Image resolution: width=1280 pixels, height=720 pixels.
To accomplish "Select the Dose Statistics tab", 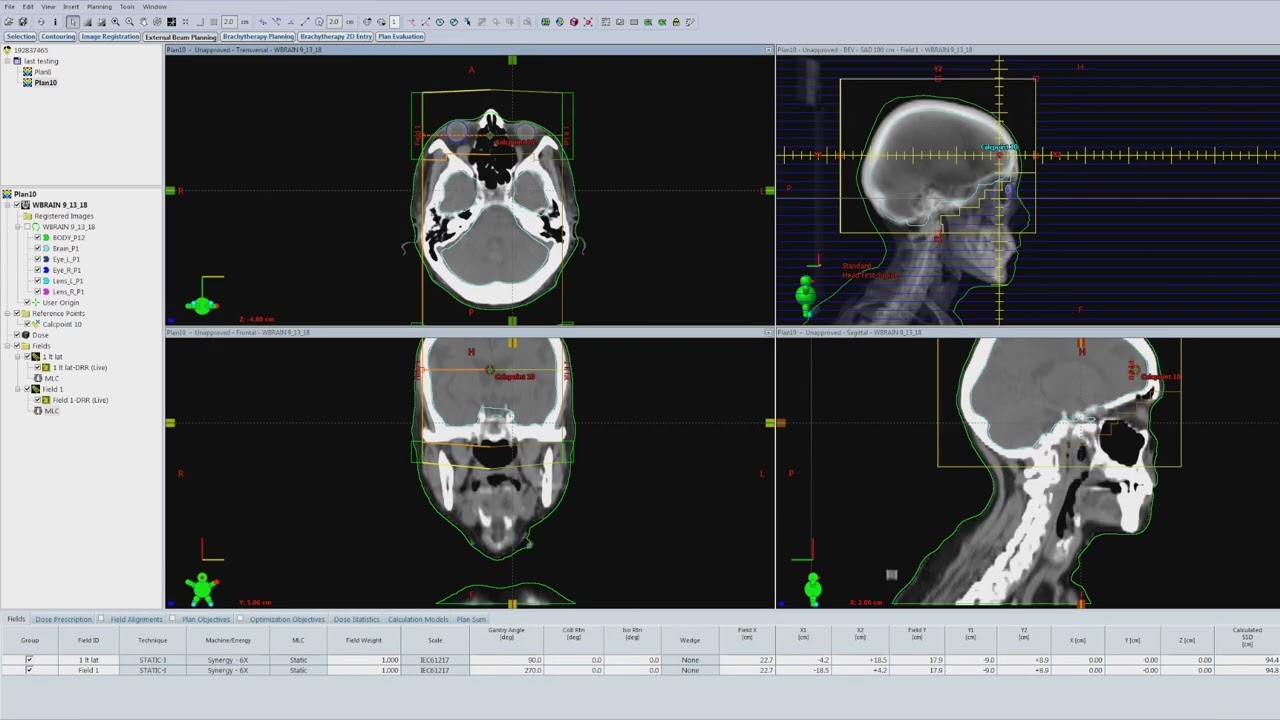I will click(356, 620).
